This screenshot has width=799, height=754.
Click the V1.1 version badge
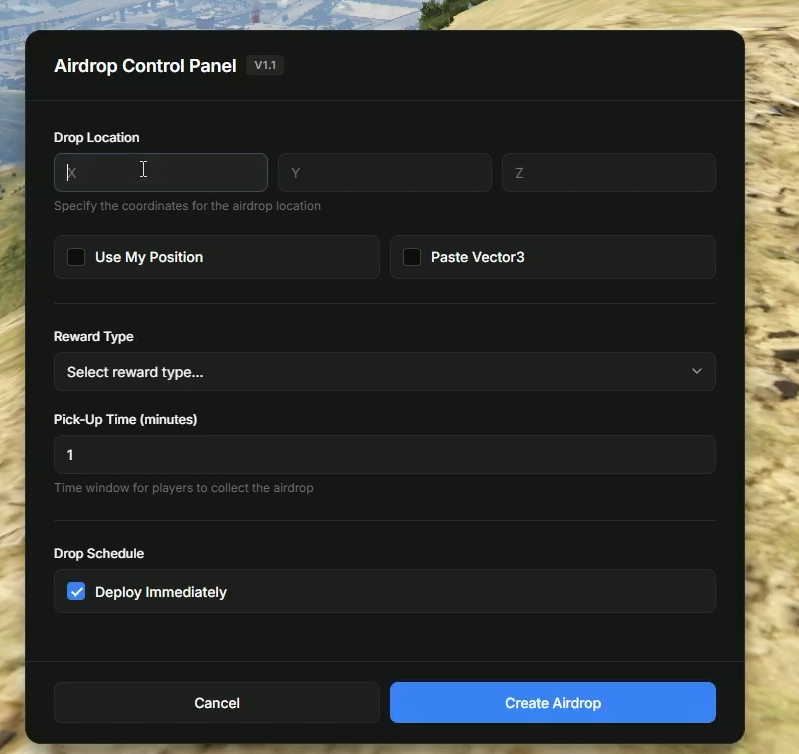point(265,65)
